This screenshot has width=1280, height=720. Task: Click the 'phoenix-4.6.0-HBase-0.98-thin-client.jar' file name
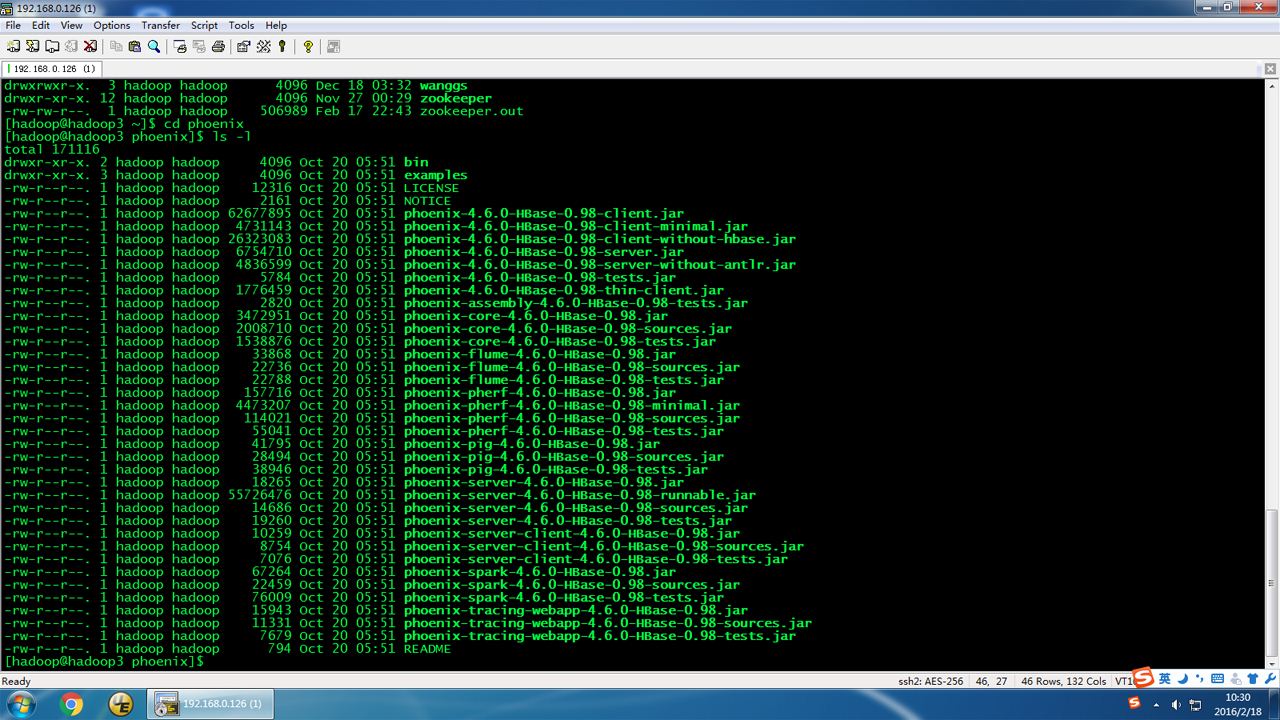pyautogui.click(x=564, y=290)
